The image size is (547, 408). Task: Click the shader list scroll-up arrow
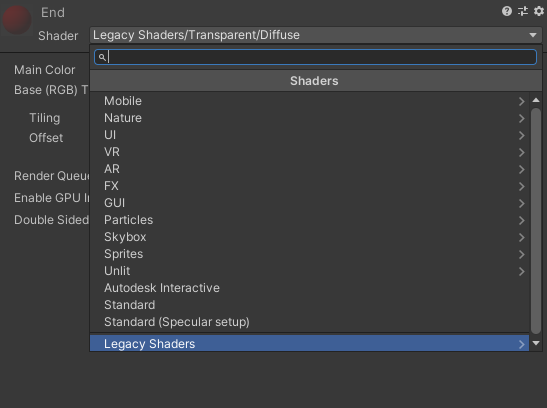point(536,100)
